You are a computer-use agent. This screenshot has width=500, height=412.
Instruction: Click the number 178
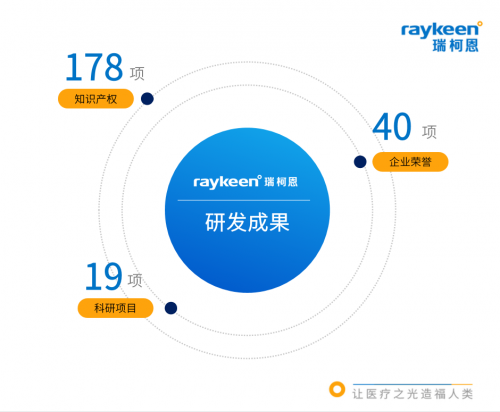[94, 67]
